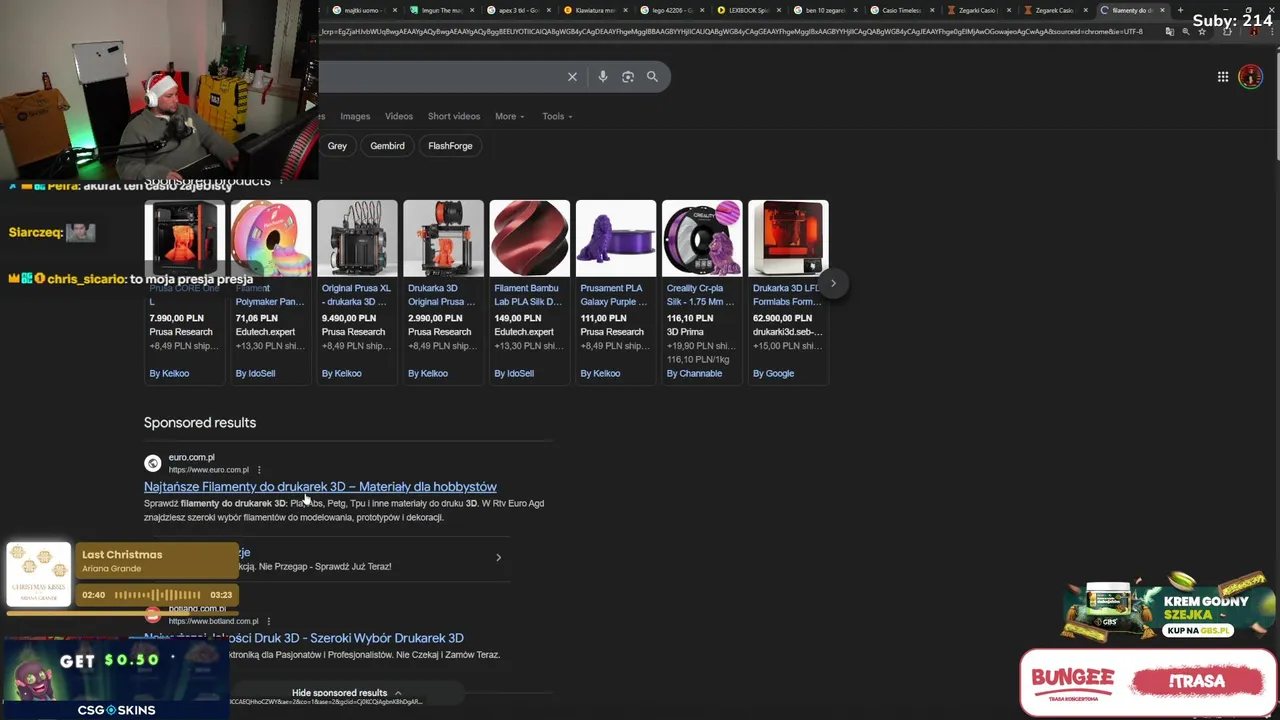Switch to the 'Casio Timeless' tab
Screen dimensions: 1280x720
click(900, 10)
